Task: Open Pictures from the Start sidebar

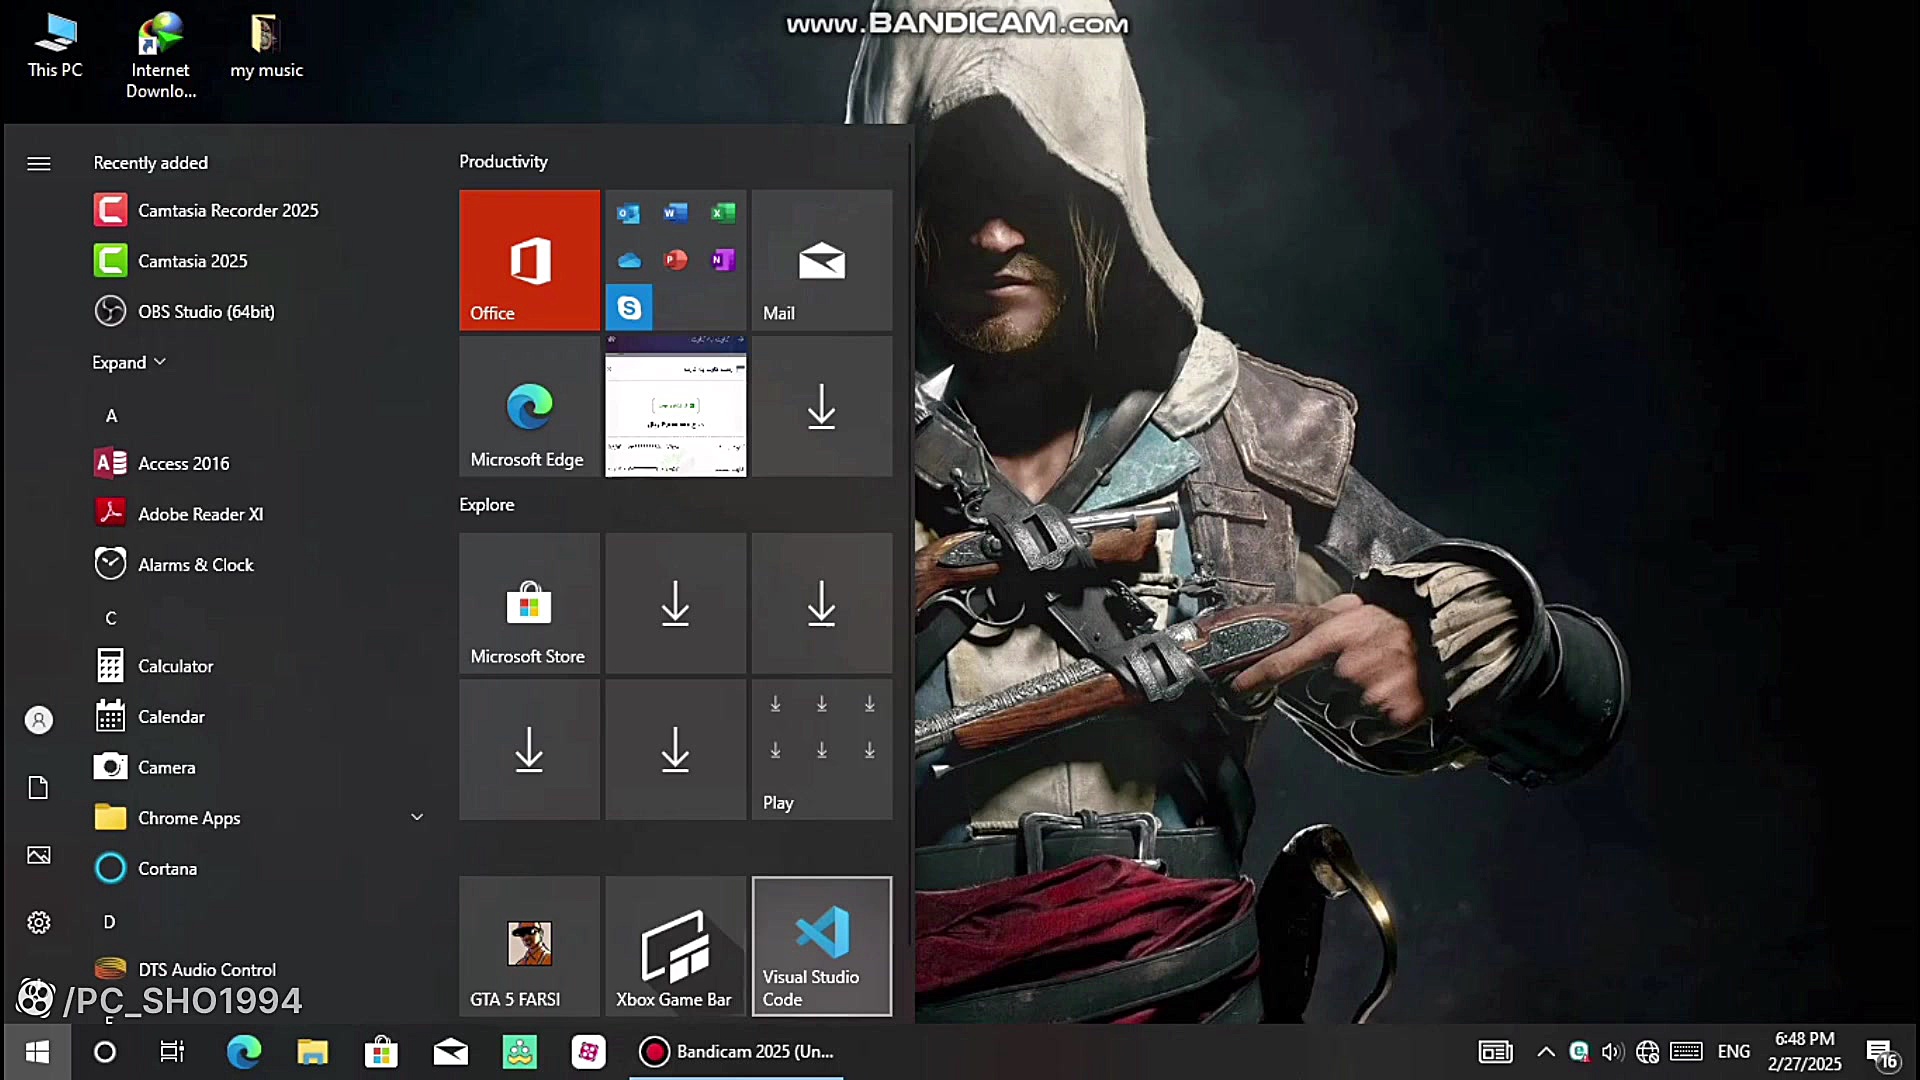Action: coord(39,855)
